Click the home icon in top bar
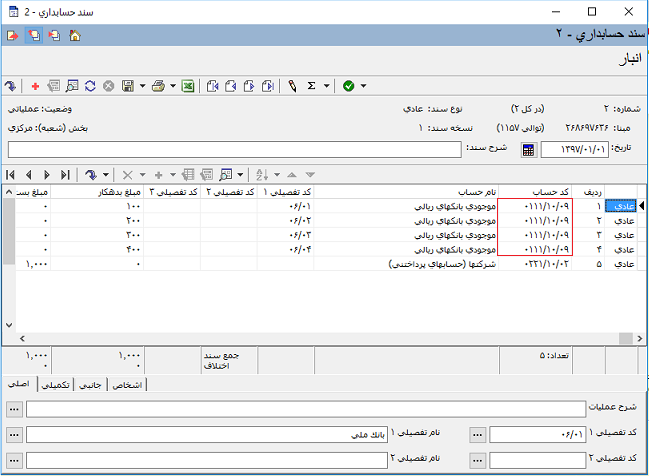 pos(75,36)
